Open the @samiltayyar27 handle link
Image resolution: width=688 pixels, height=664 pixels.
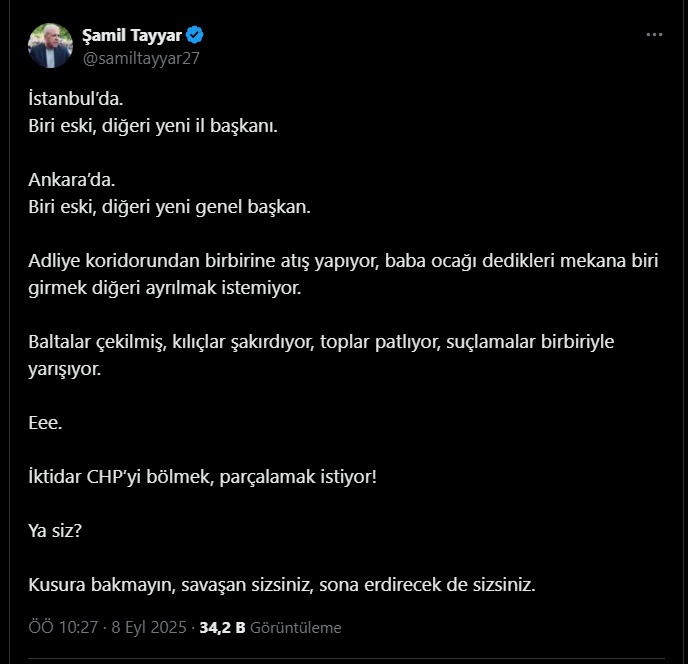pos(141,58)
